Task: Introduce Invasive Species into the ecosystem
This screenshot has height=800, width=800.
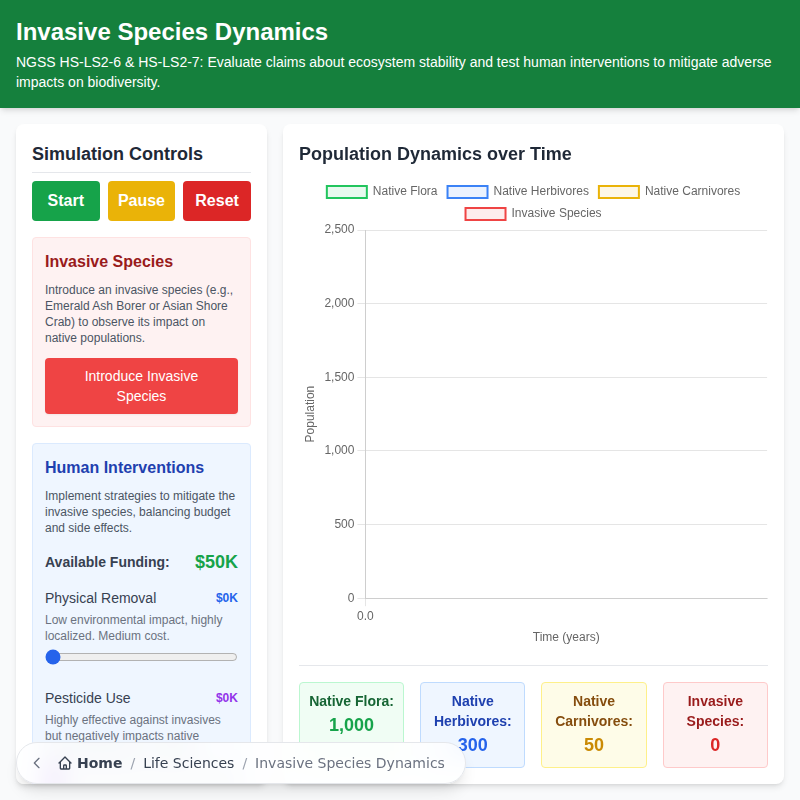Action: [x=141, y=386]
